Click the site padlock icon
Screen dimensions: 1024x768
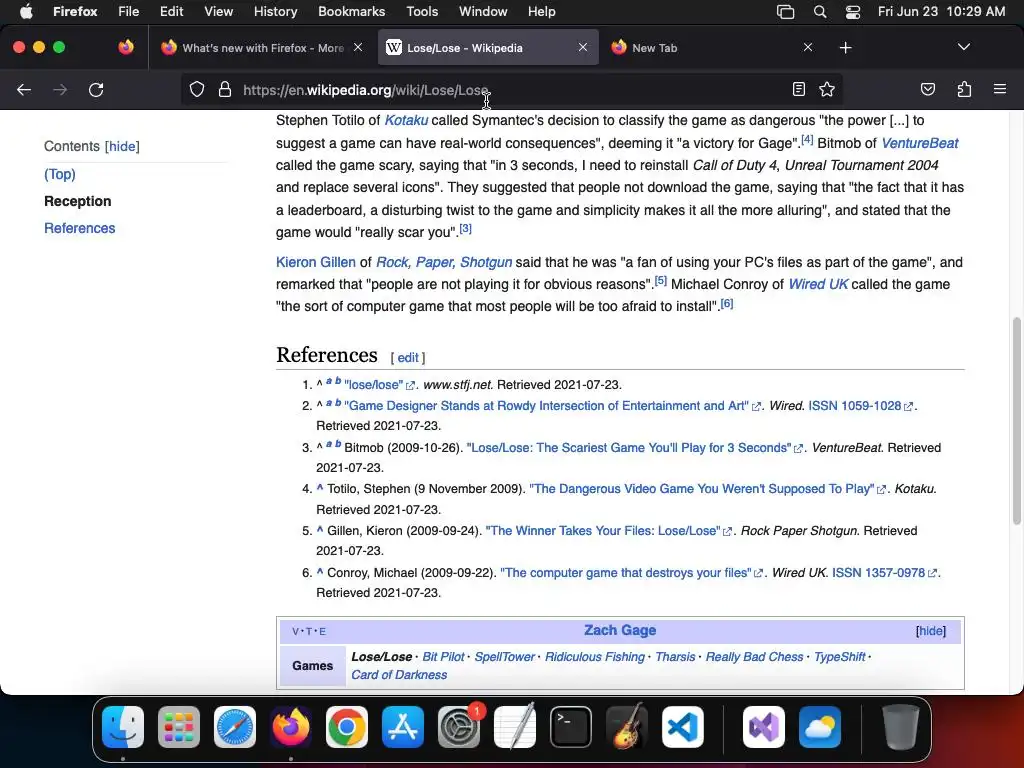pos(225,89)
